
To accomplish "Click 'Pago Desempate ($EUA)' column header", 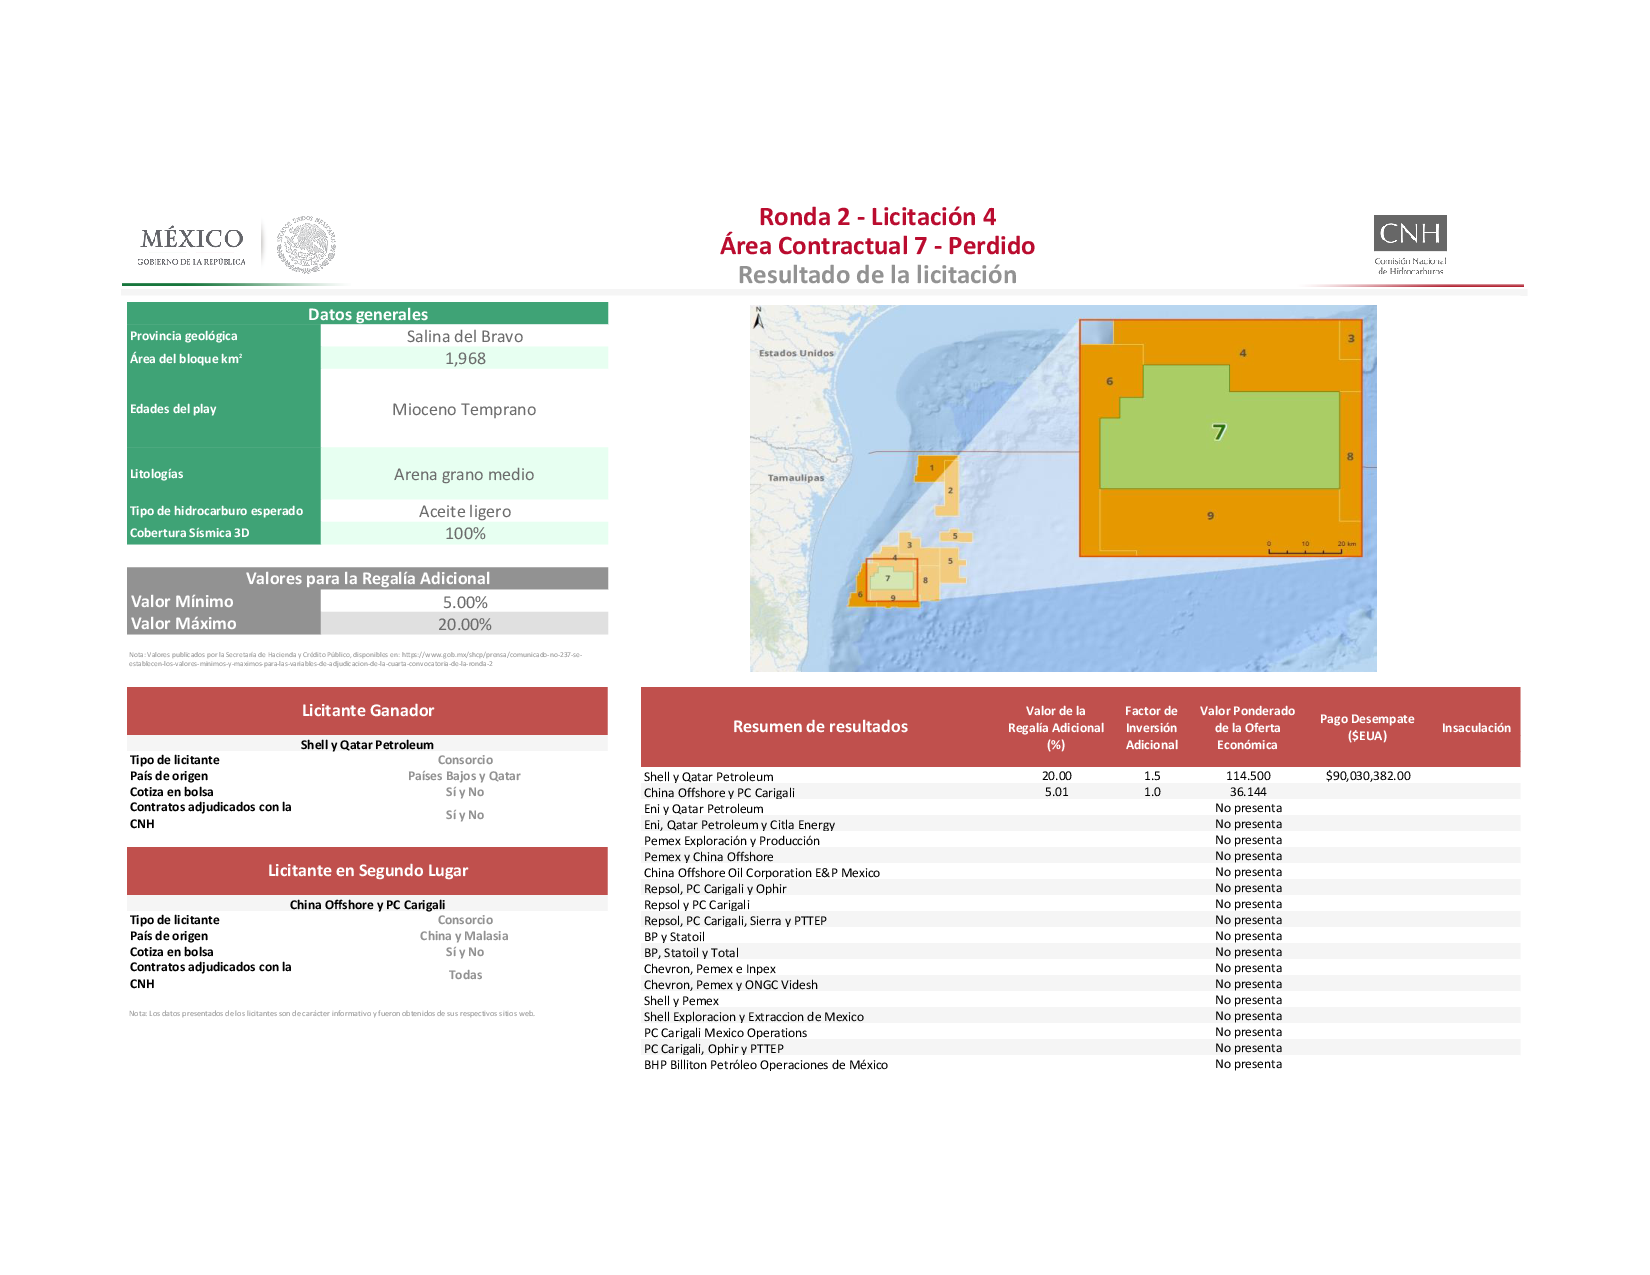I will pyautogui.click(x=1367, y=728).
